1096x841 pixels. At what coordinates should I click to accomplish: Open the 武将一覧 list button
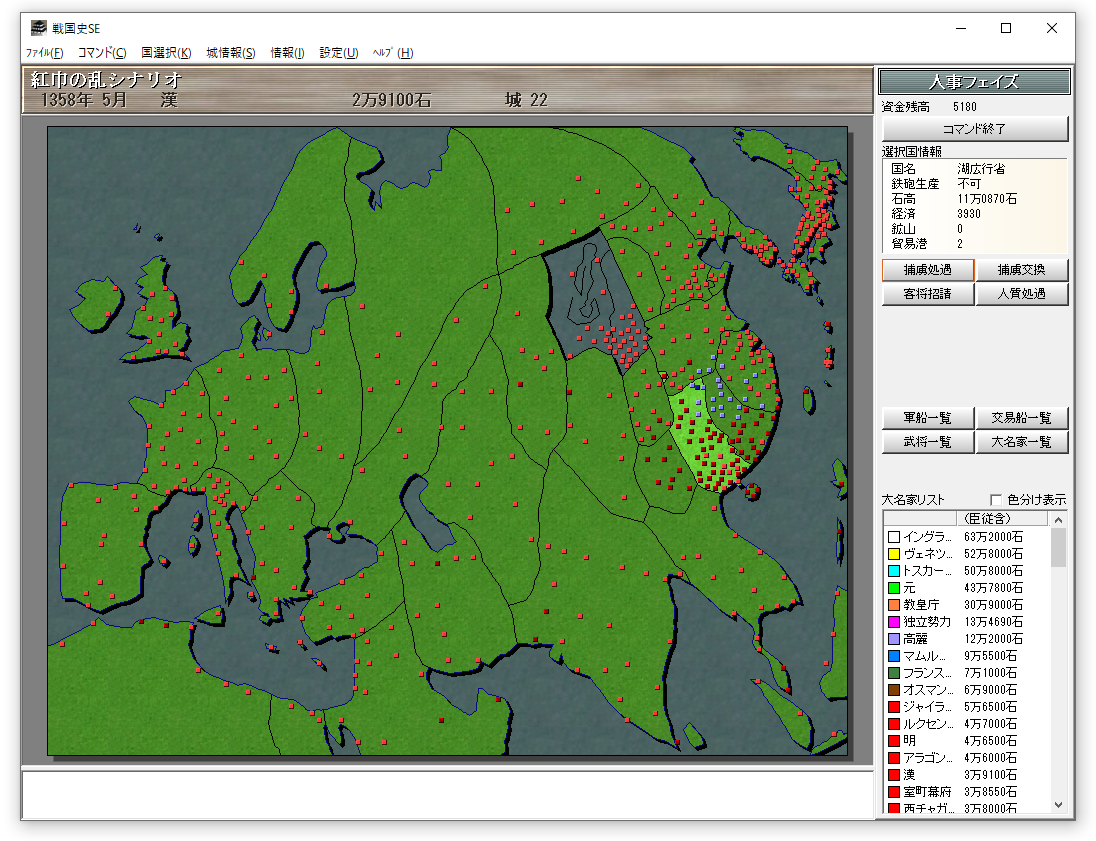(x=927, y=442)
